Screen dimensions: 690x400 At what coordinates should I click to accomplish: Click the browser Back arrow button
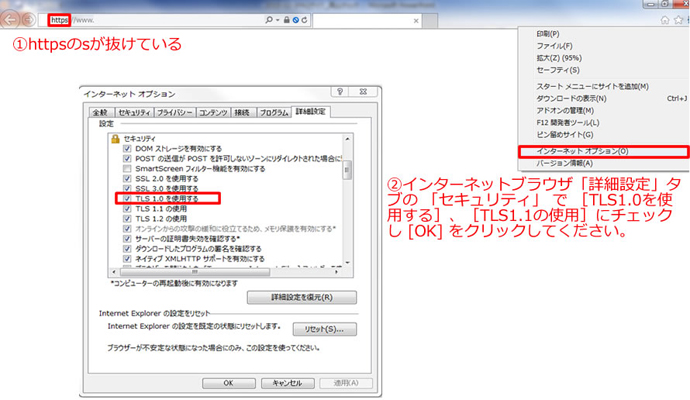[x=10, y=19]
